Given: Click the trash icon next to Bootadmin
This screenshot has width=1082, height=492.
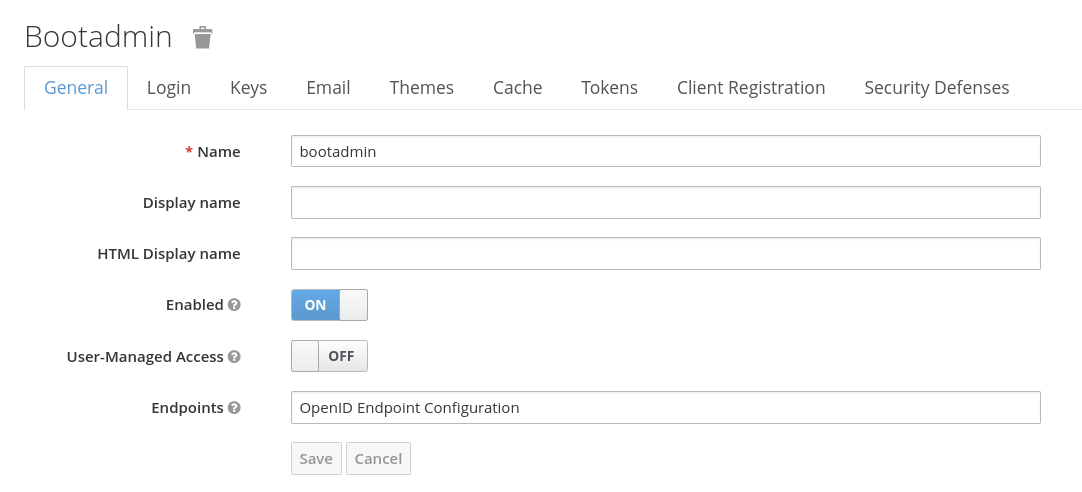Looking at the screenshot, I should (x=203, y=38).
